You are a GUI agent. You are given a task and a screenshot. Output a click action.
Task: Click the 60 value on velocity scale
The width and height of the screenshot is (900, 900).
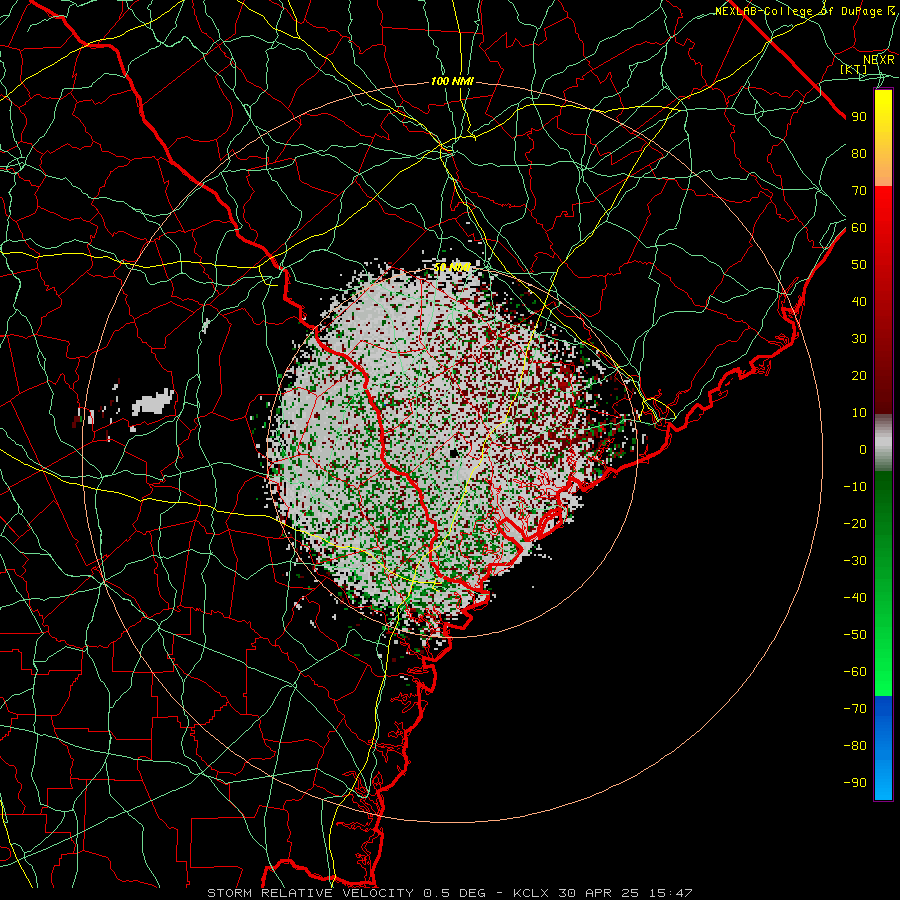[x=859, y=228]
